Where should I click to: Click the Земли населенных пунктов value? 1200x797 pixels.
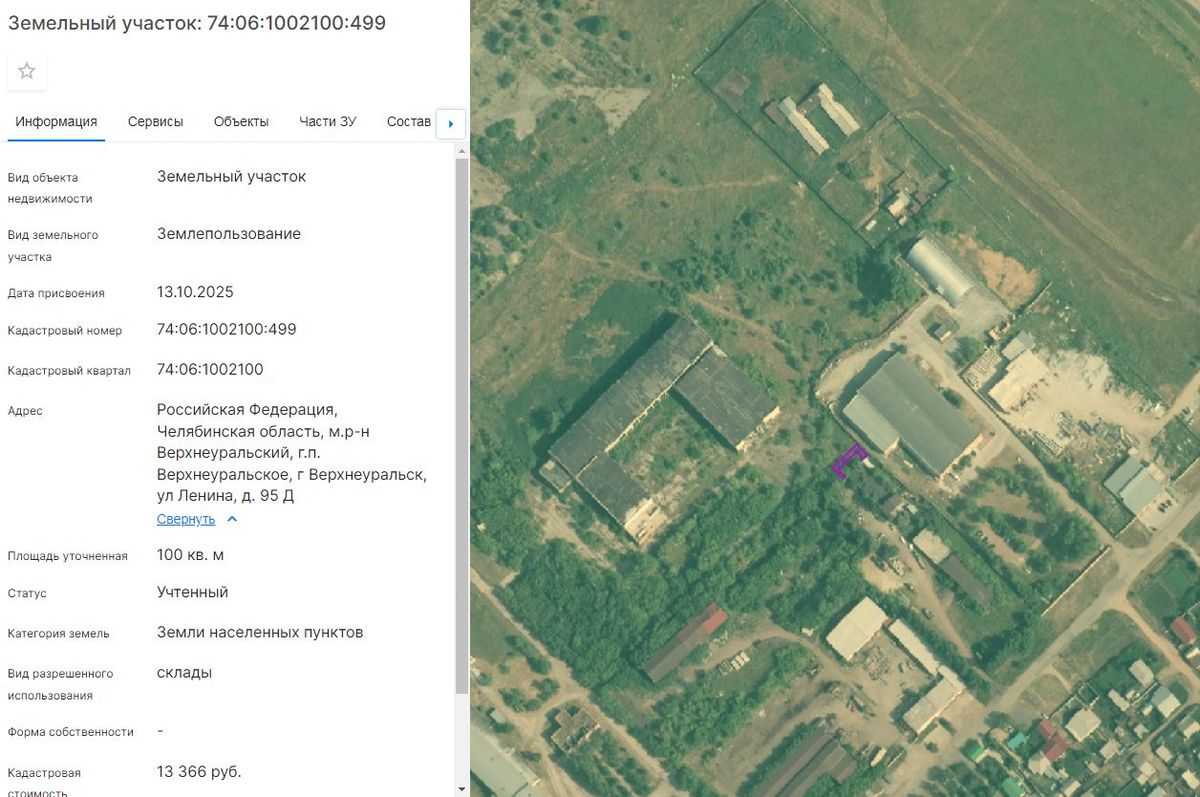click(260, 632)
